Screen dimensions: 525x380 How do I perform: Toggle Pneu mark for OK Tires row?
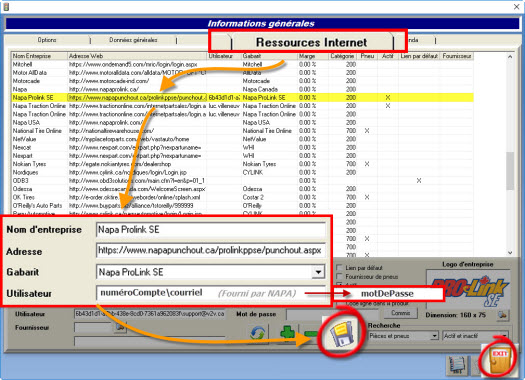367,197
